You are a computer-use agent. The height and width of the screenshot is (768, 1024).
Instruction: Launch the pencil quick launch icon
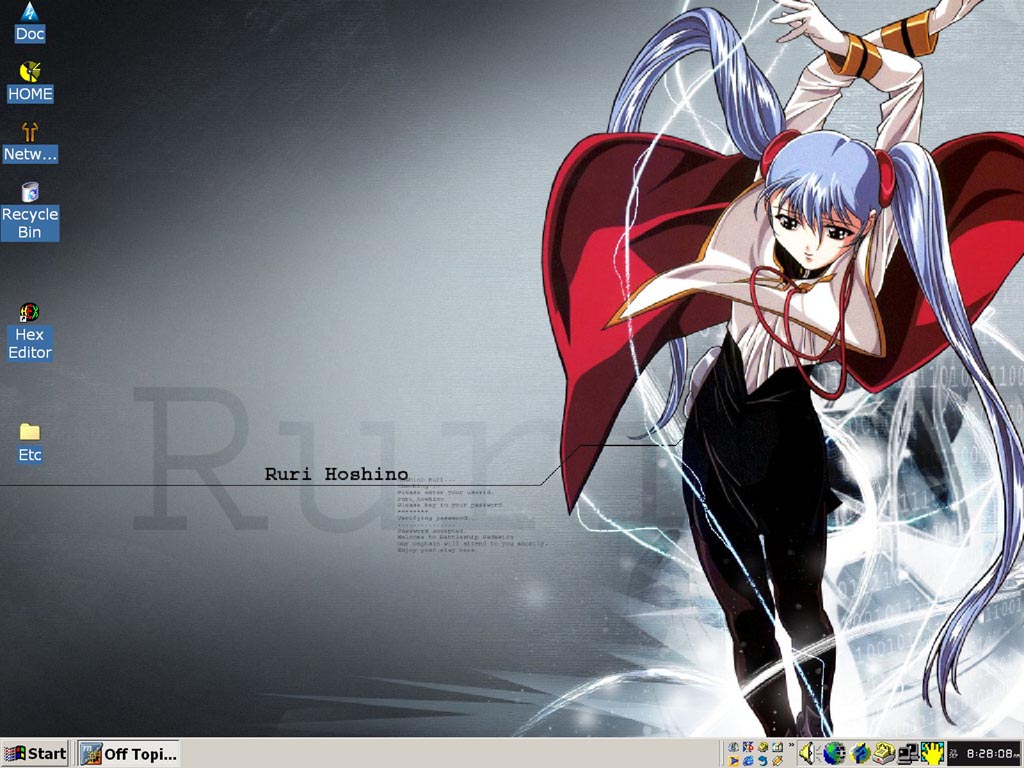point(777,761)
